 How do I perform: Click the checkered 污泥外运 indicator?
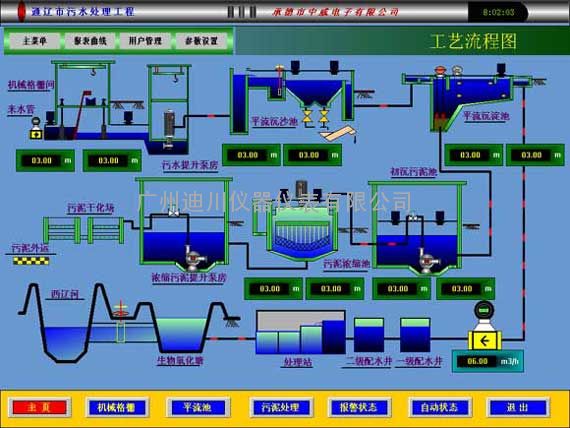click(x=31, y=260)
